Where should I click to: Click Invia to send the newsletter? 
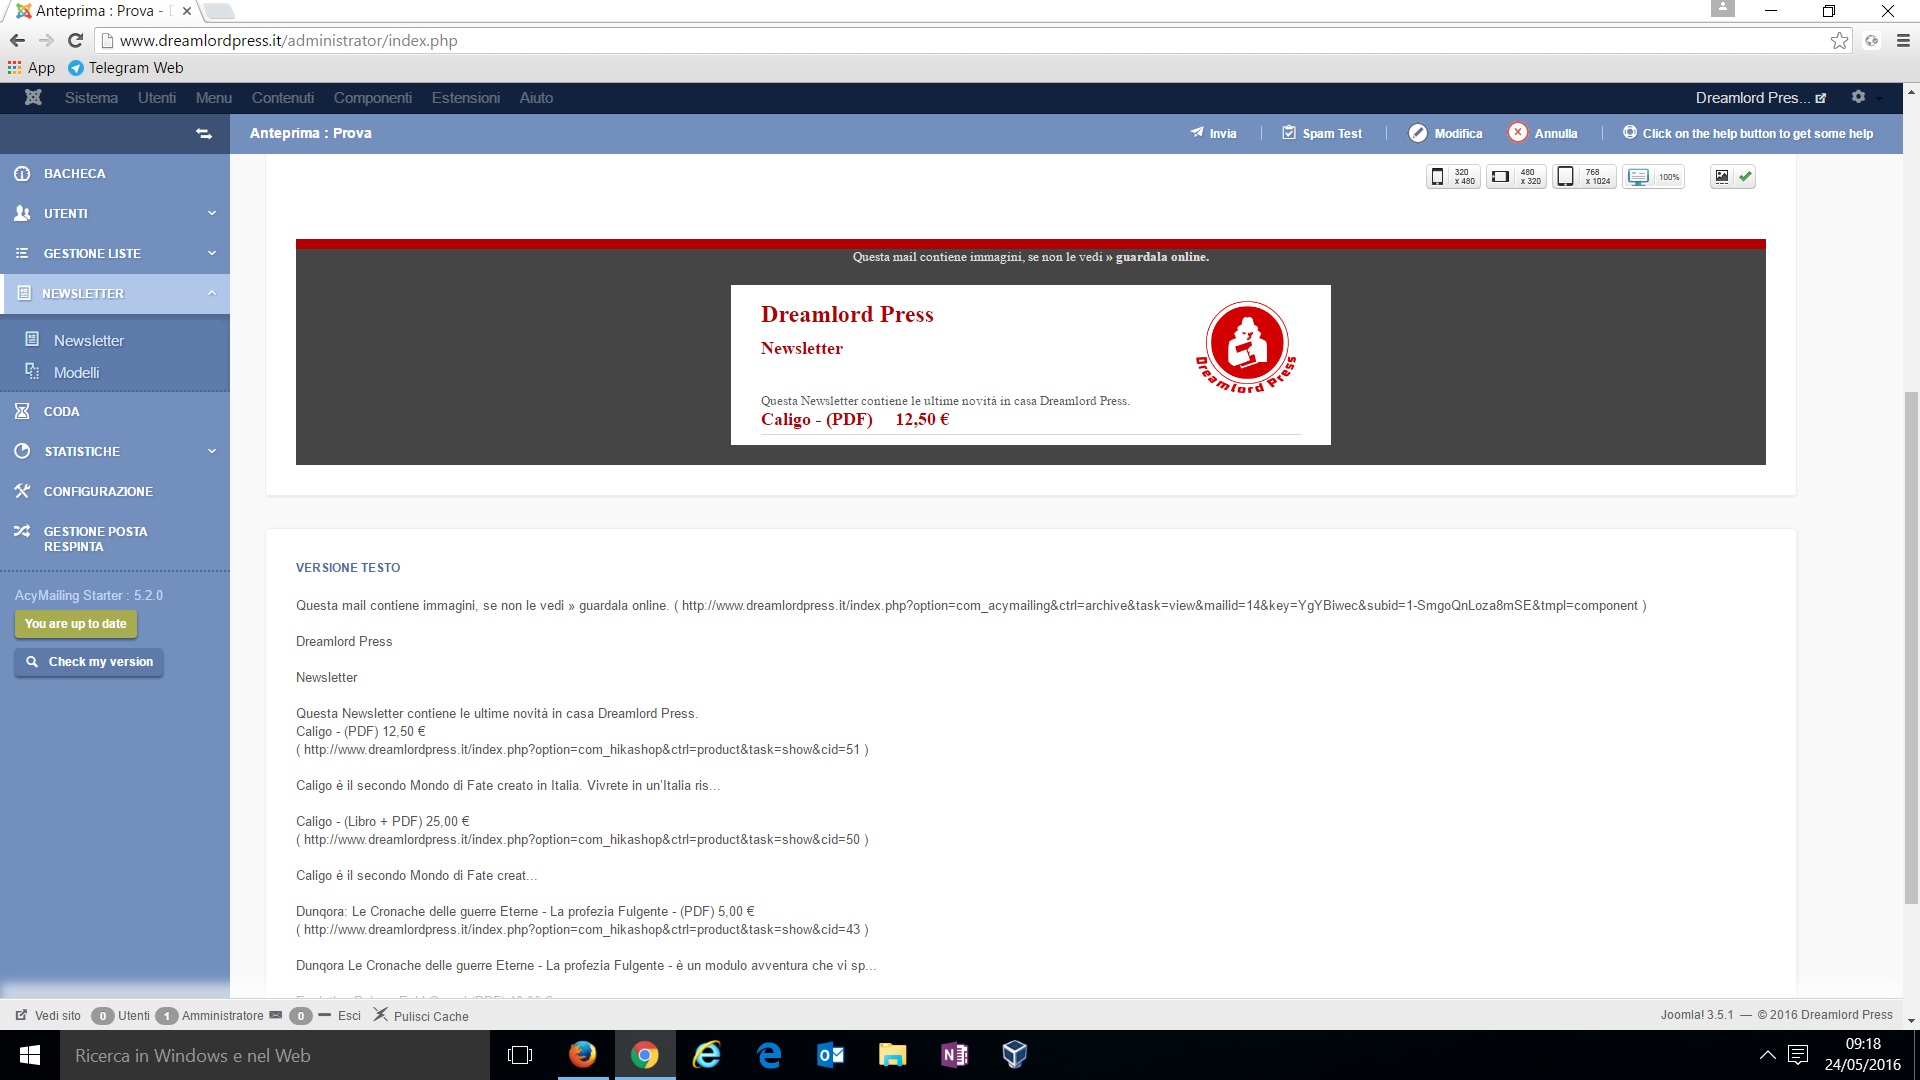point(1213,133)
